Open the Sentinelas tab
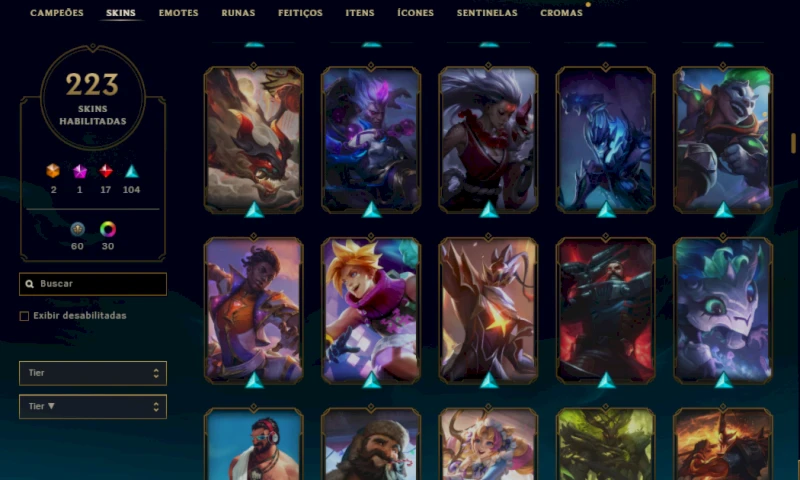 tap(487, 13)
